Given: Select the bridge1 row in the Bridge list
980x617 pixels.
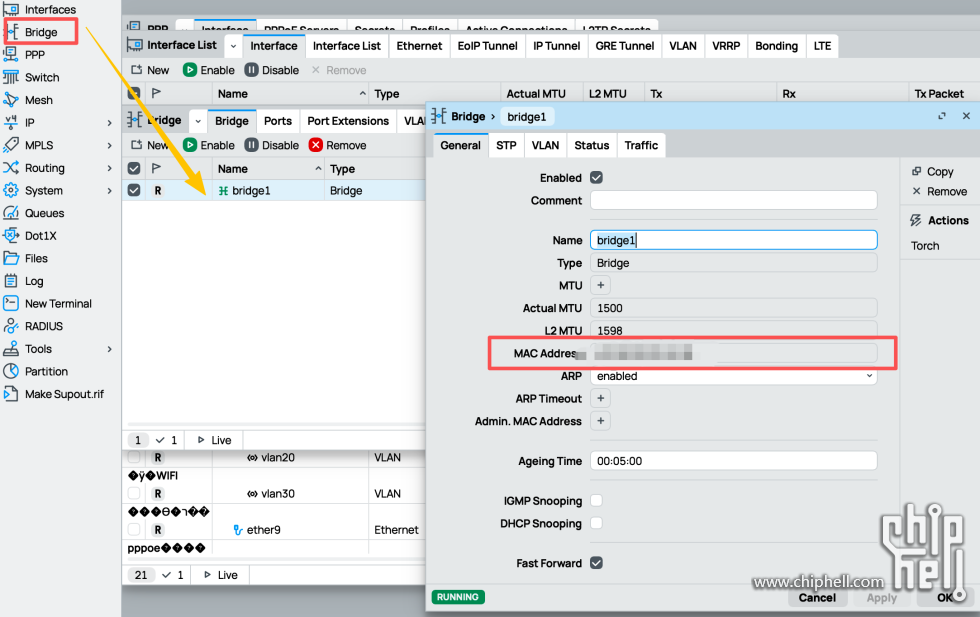Looking at the screenshot, I should point(270,191).
